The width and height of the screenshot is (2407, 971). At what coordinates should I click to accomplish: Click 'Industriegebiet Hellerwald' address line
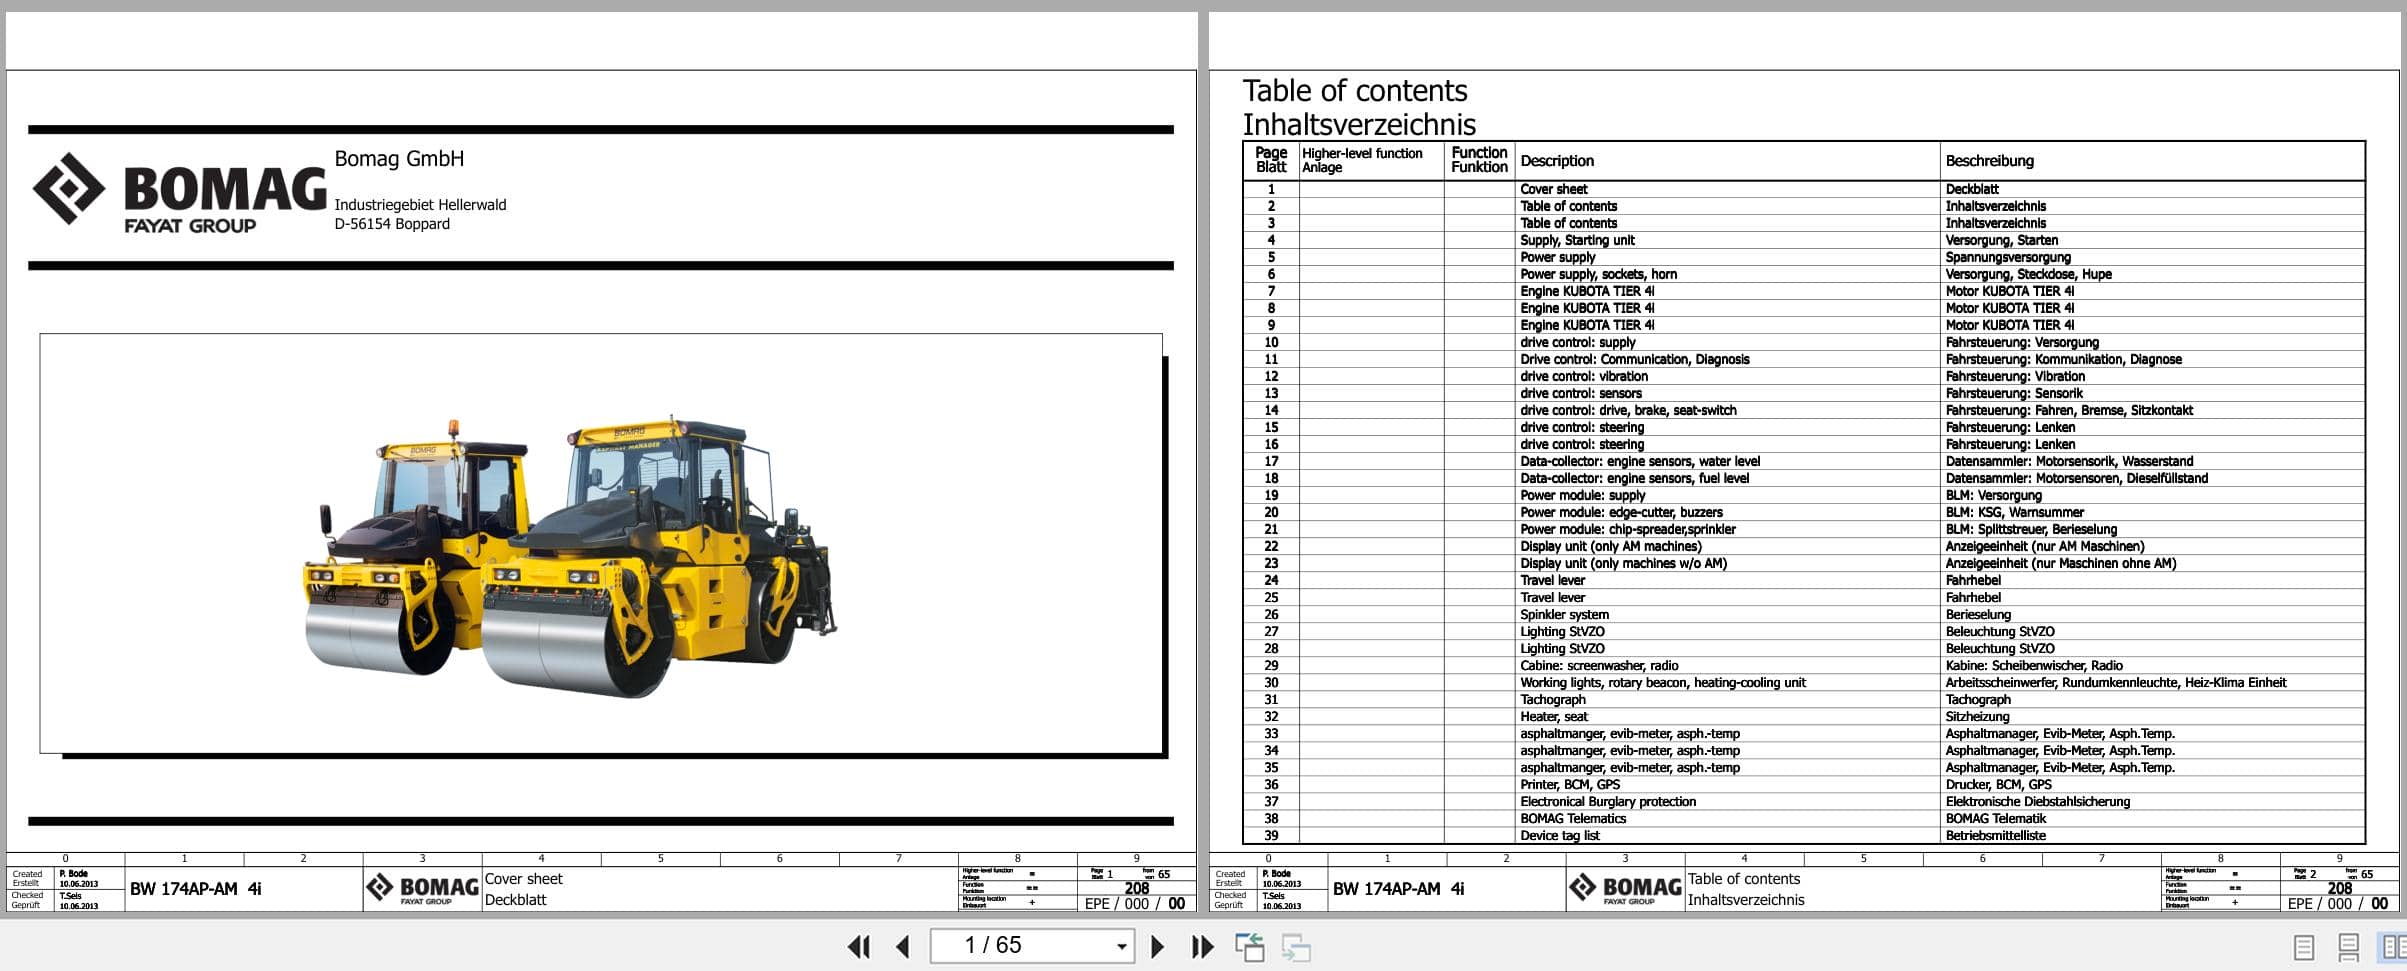[x=420, y=204]
